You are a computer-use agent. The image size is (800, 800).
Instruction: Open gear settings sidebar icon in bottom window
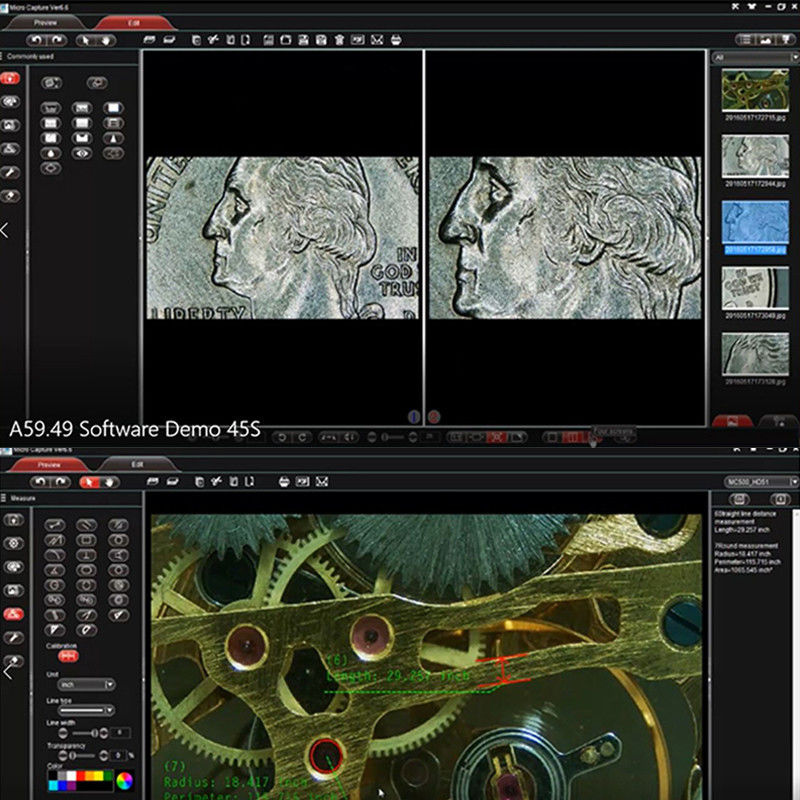[x=13, y=543]
